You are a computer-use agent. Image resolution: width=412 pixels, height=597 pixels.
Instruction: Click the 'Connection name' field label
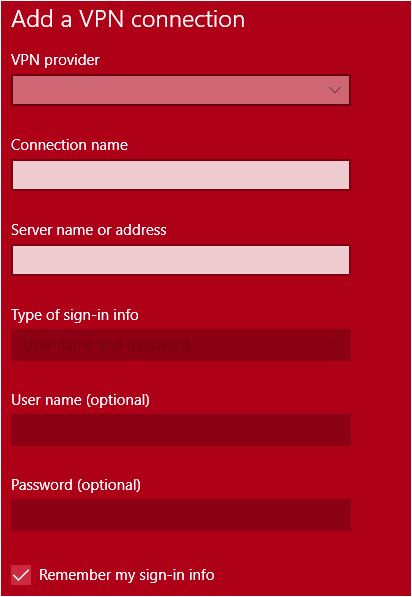[70, 145]
